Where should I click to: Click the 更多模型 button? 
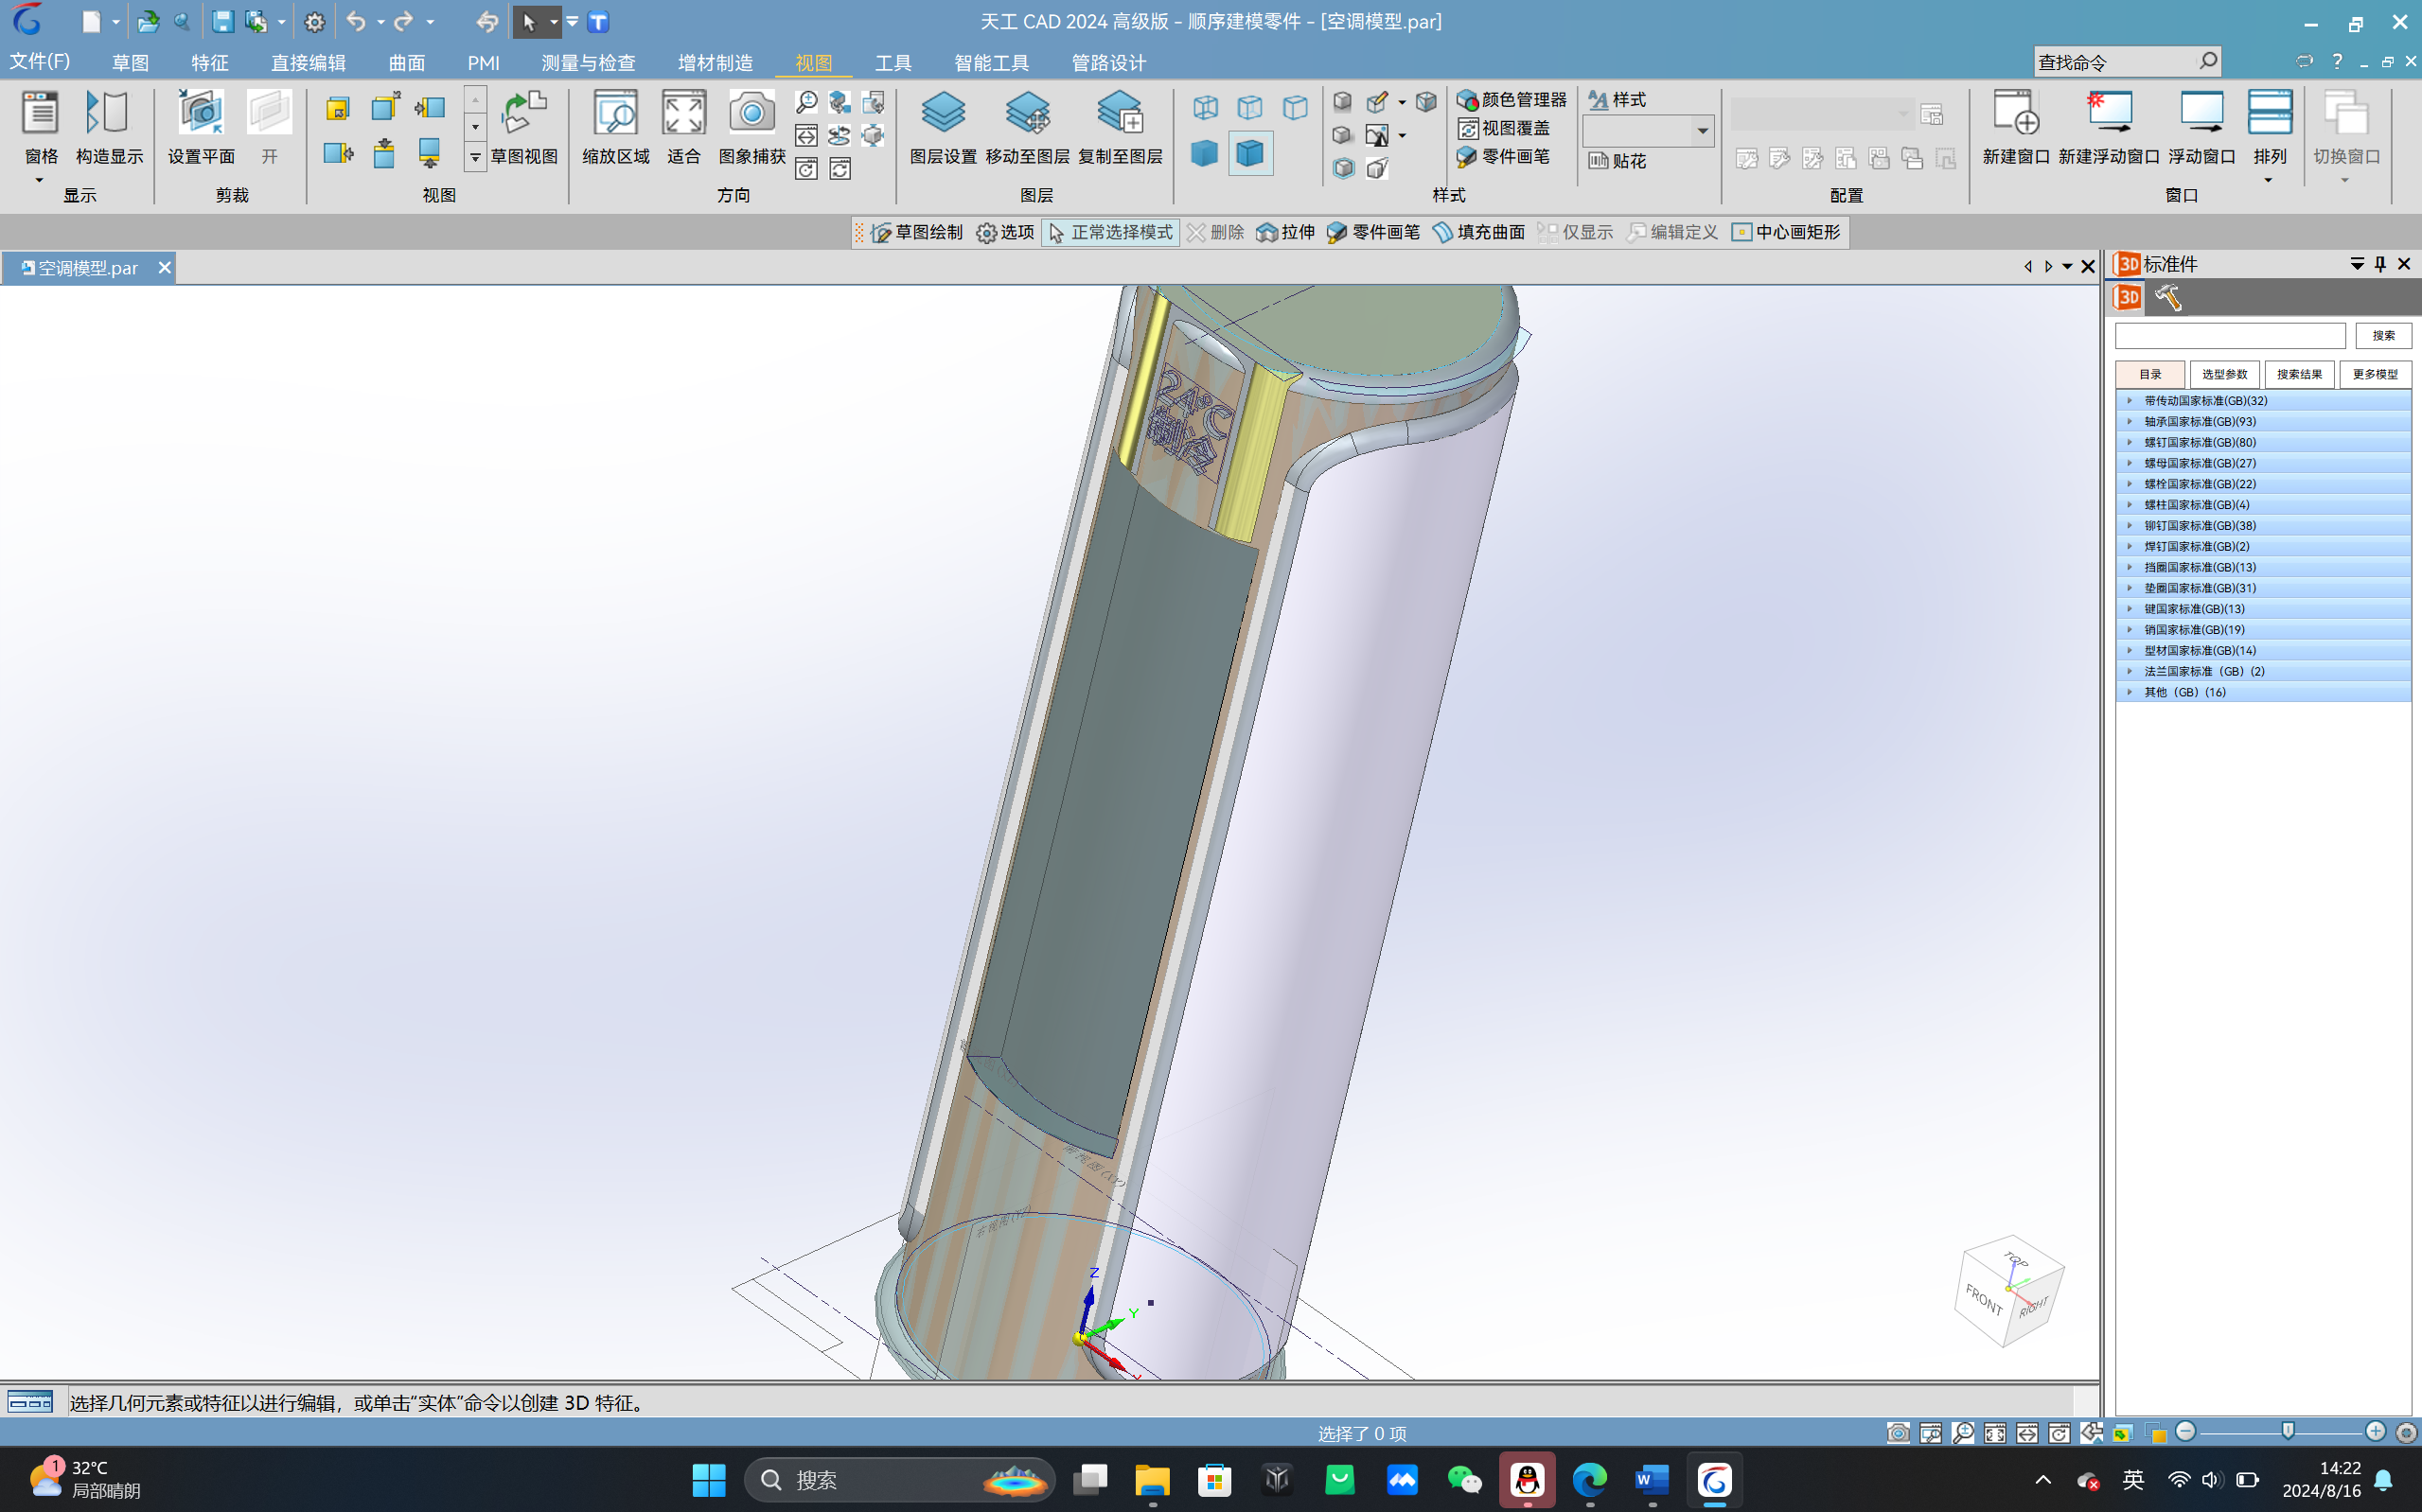click(2375, 374)
